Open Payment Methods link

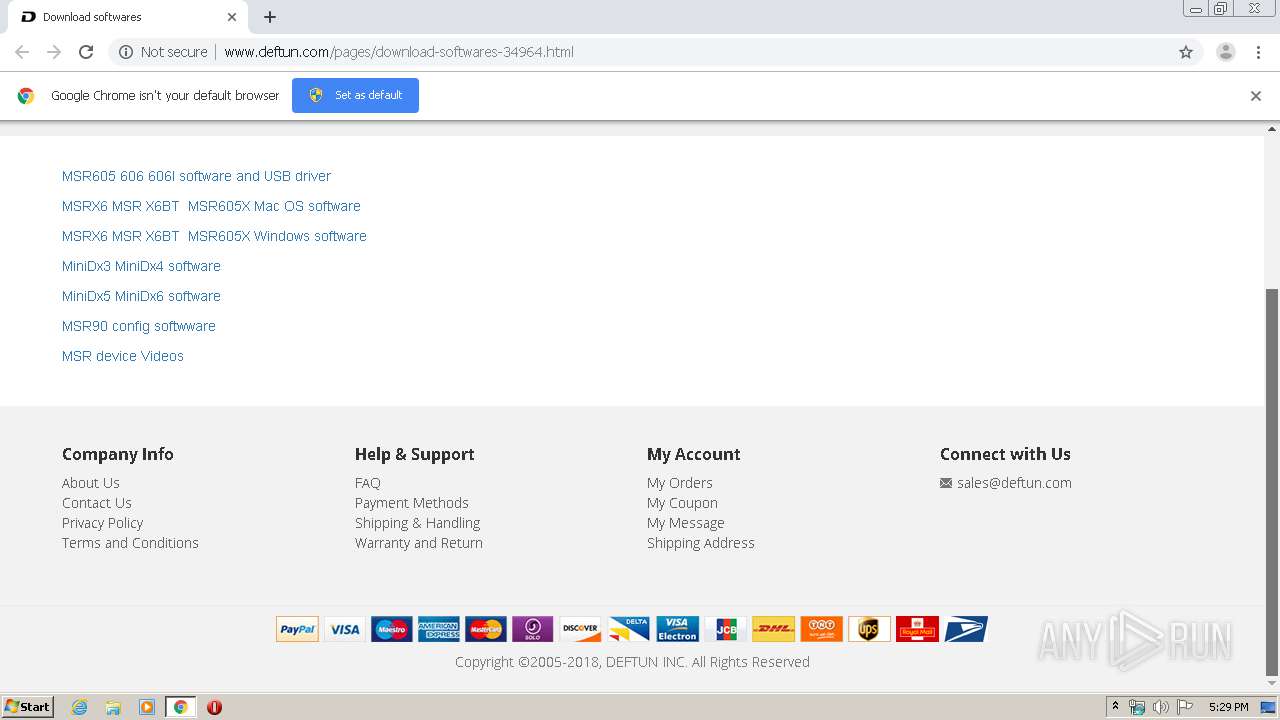(x=412, y=503)
